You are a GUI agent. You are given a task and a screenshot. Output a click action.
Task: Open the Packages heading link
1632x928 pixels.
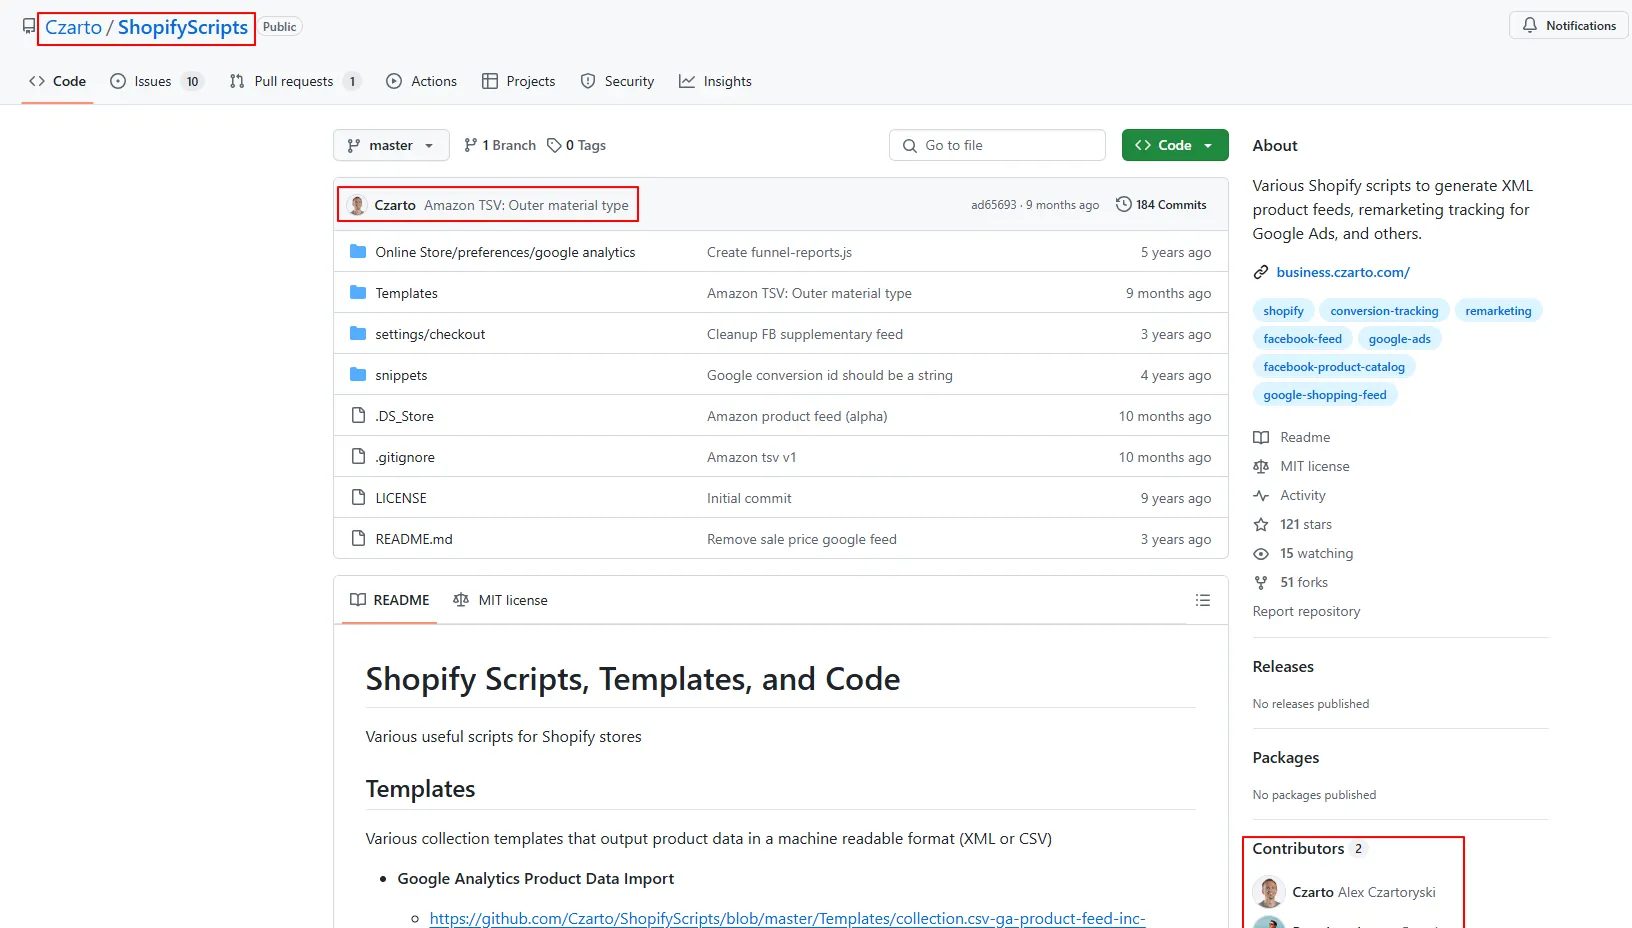click(x=1286, y=758)
